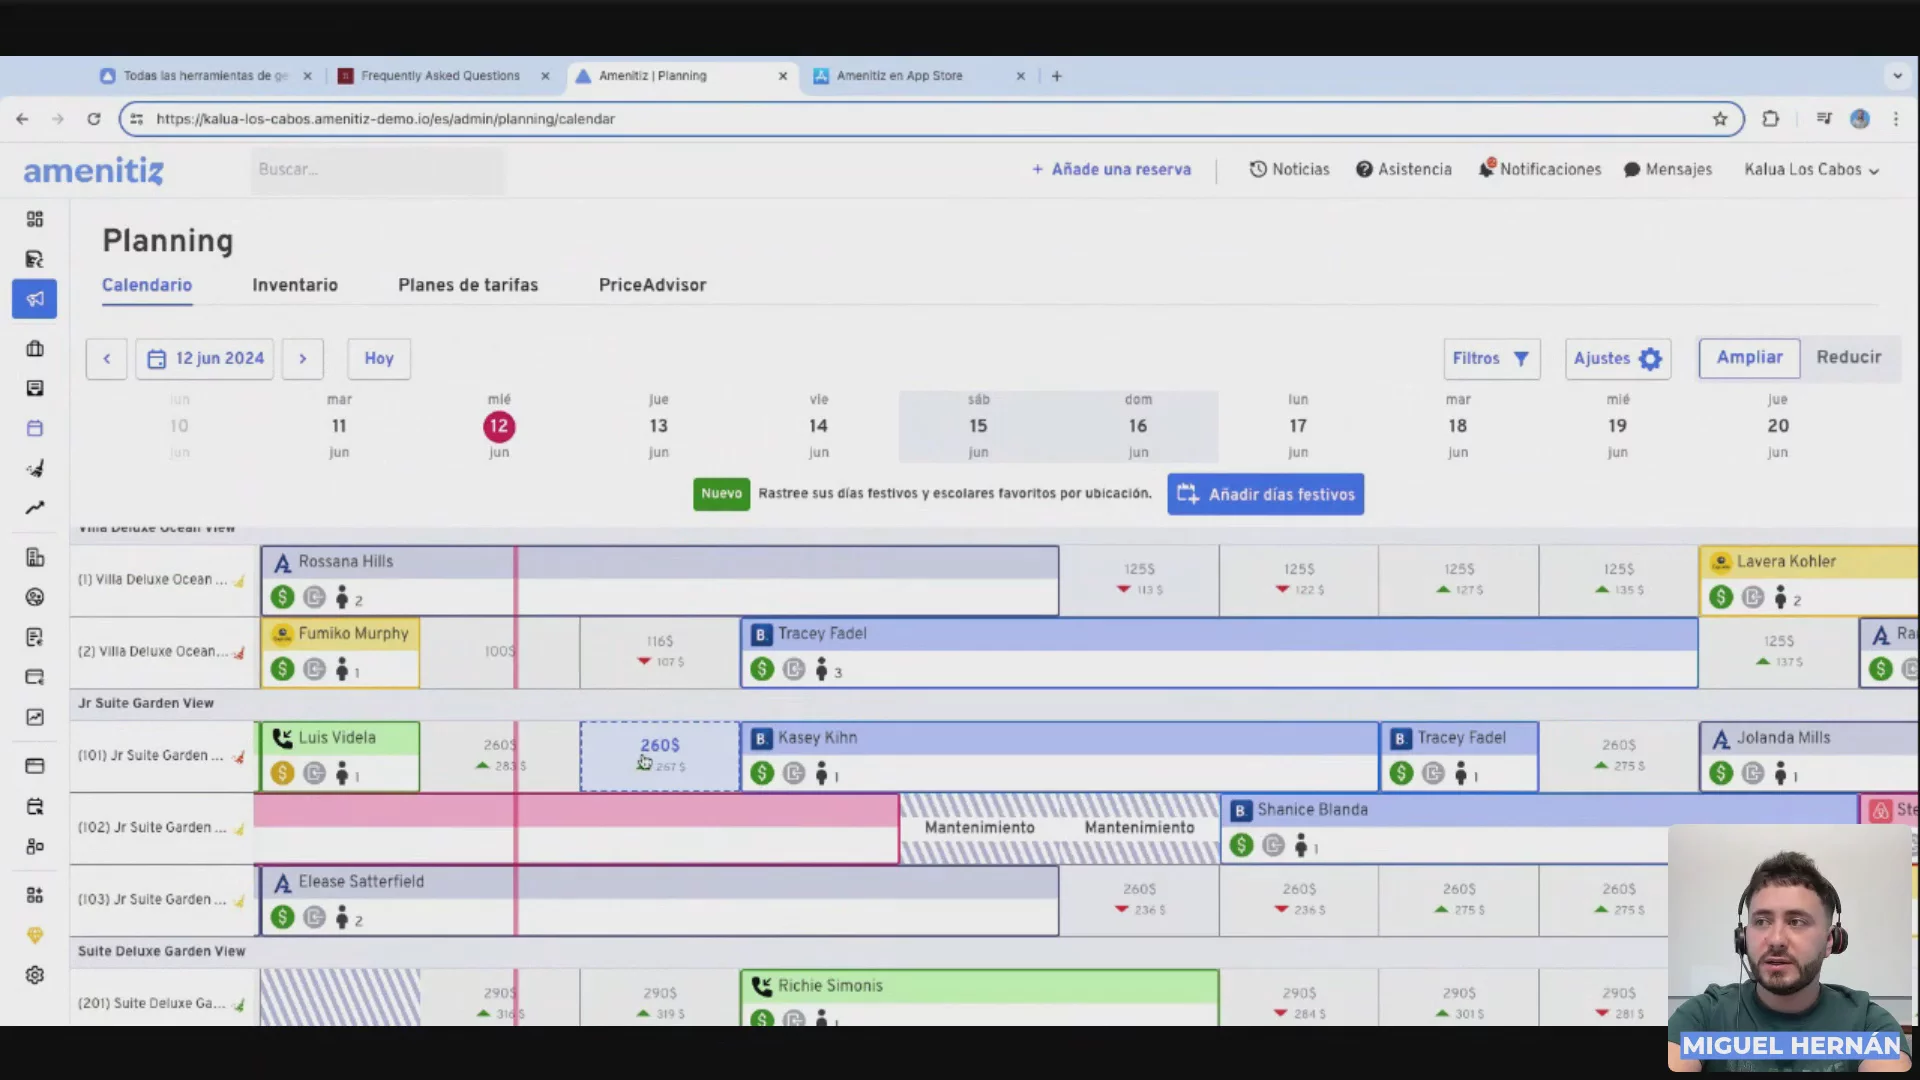Switch to Planes de tarifas tab
The width and height of the screenshot is (1920, 1080).
tap(468, 285)
